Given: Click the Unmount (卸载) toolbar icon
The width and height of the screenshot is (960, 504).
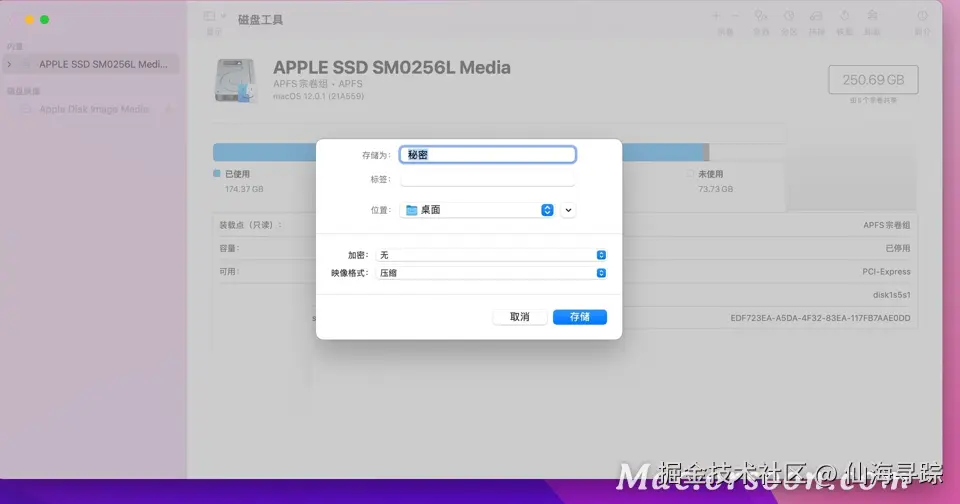Looking at the screenshot, I should pos(872,16).
